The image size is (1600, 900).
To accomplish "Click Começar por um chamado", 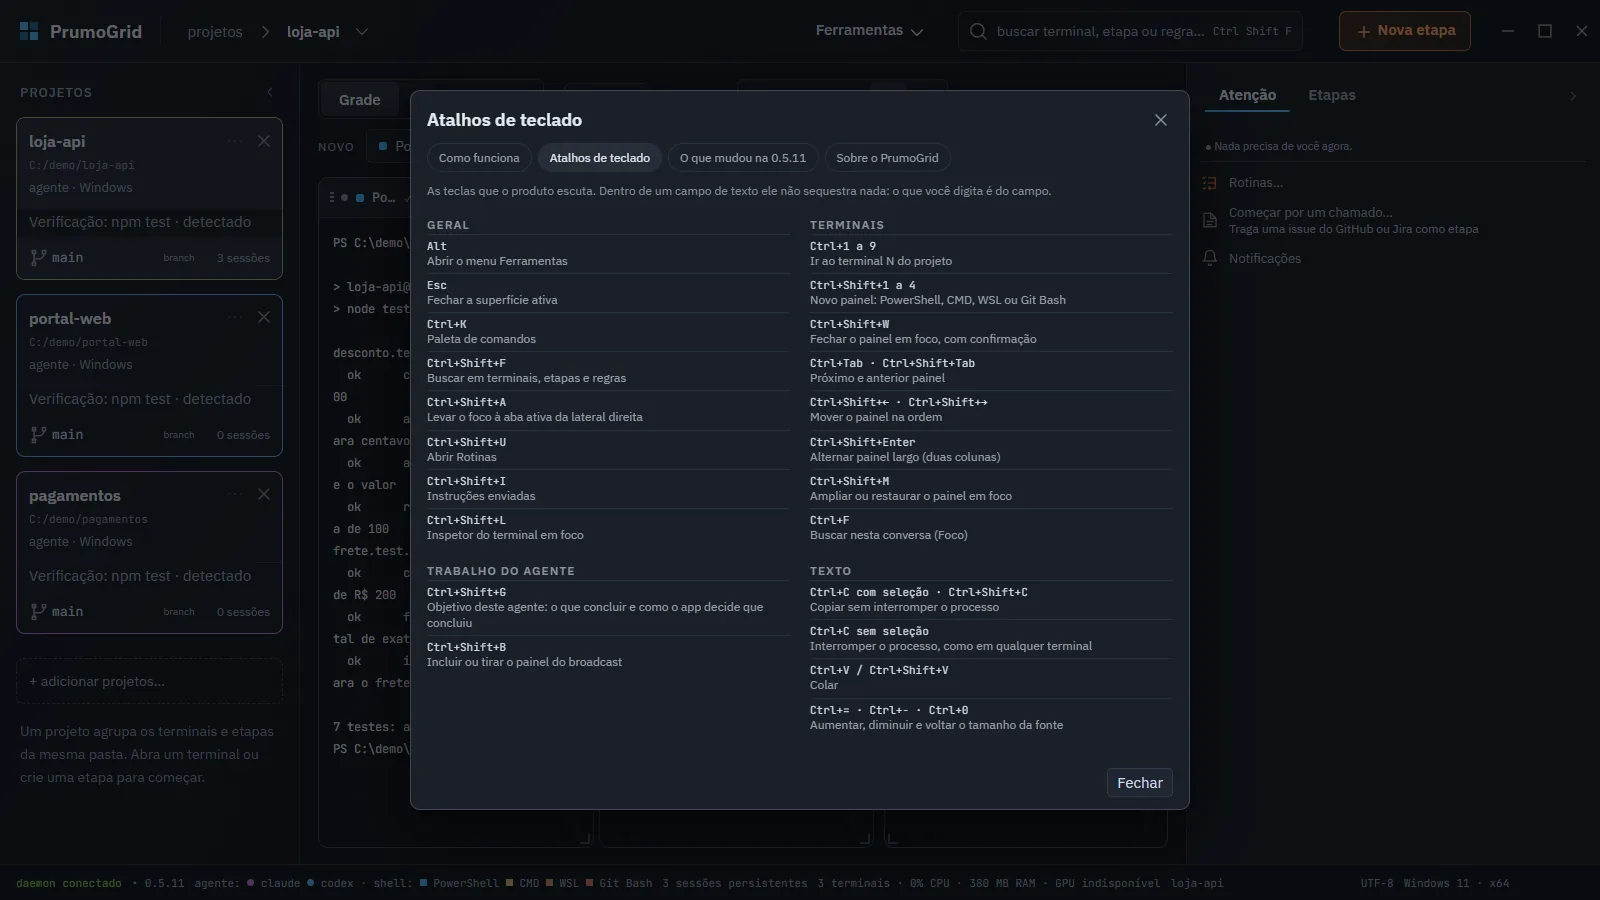I will click(1310, 212).
